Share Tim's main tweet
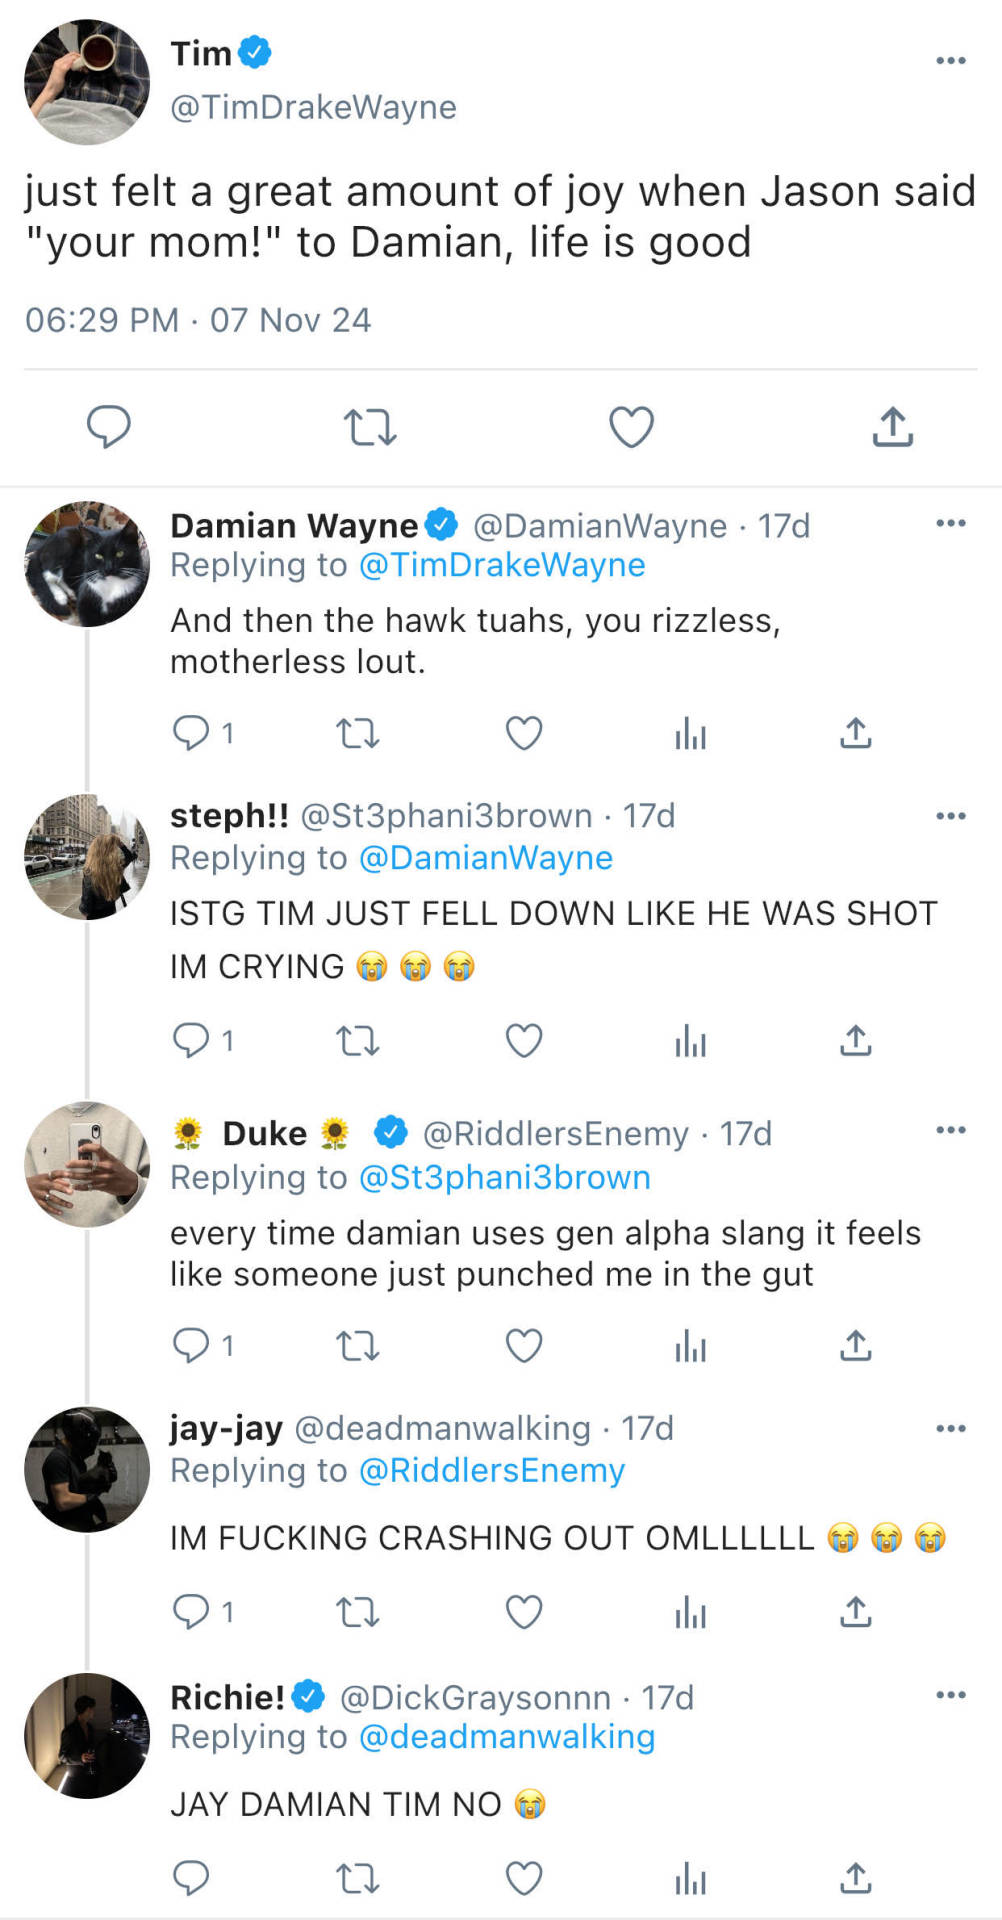 point(892,427)
